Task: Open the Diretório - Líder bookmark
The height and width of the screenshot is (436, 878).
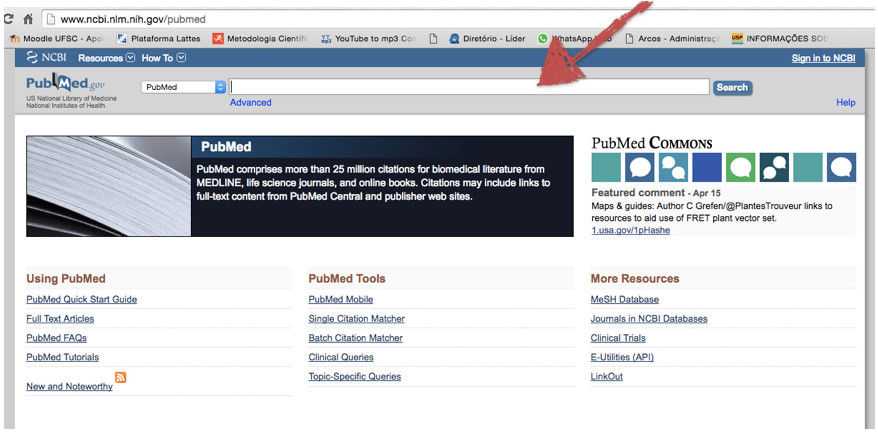Action: (x=487, y=39)
